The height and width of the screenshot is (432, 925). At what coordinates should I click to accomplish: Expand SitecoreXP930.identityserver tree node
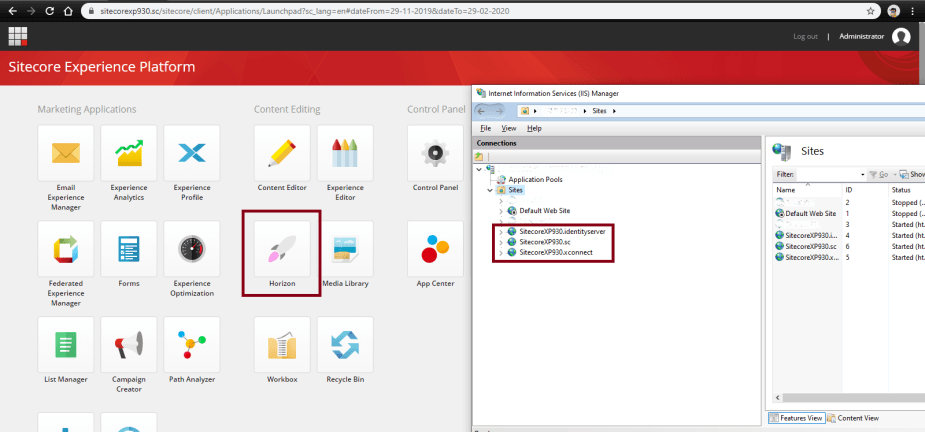(501, 231)
